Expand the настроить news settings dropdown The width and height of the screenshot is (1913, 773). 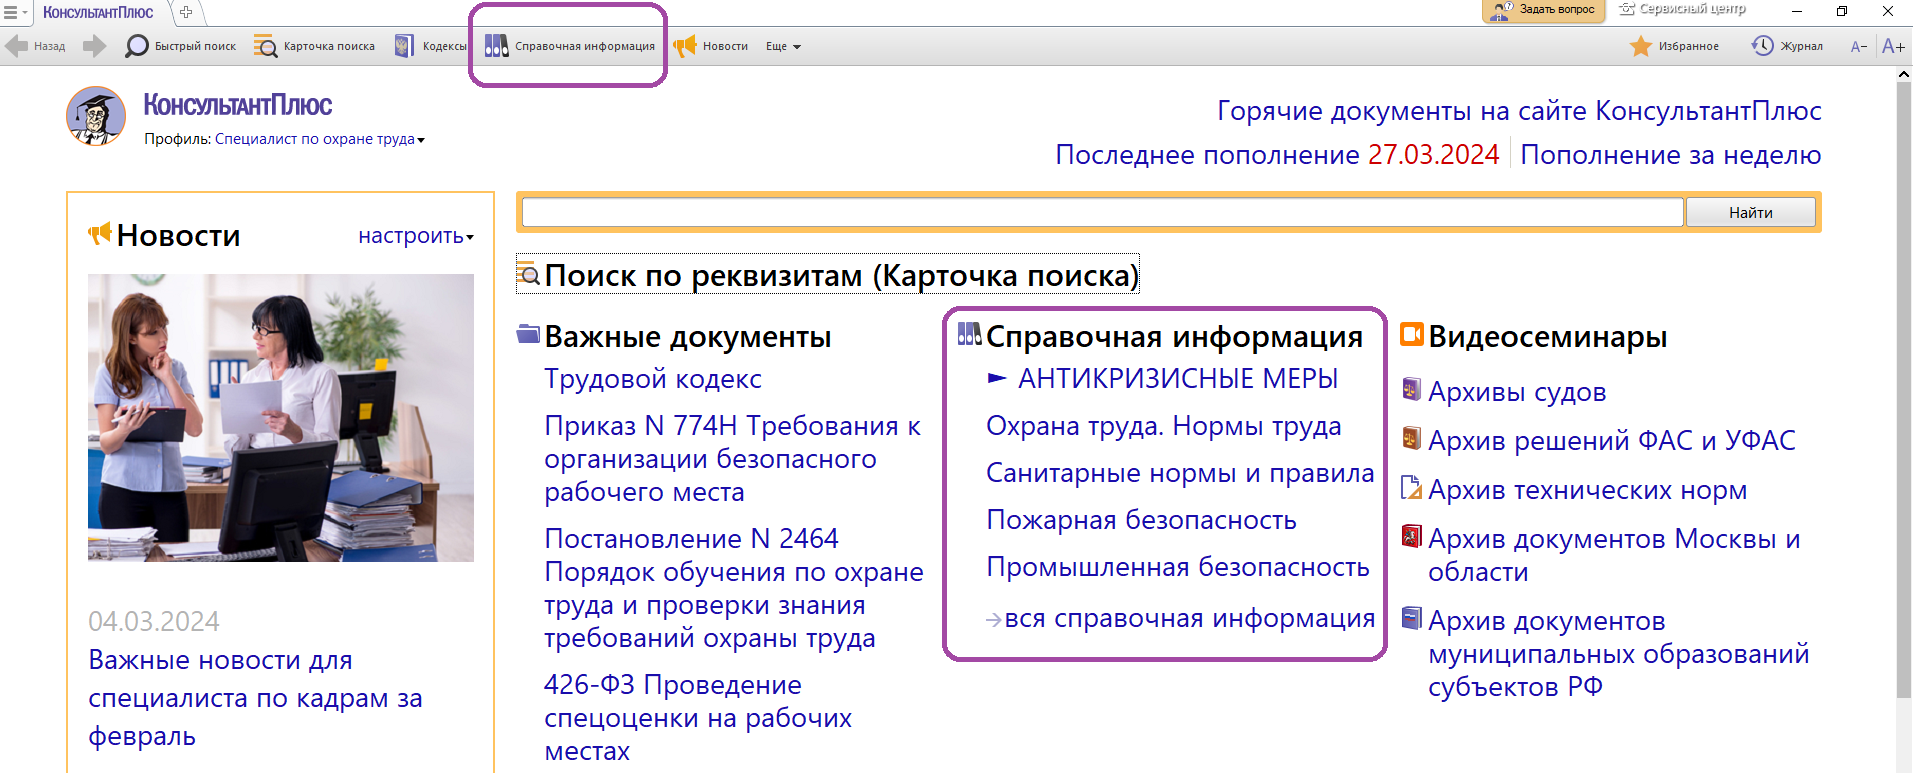coord(416,236)
